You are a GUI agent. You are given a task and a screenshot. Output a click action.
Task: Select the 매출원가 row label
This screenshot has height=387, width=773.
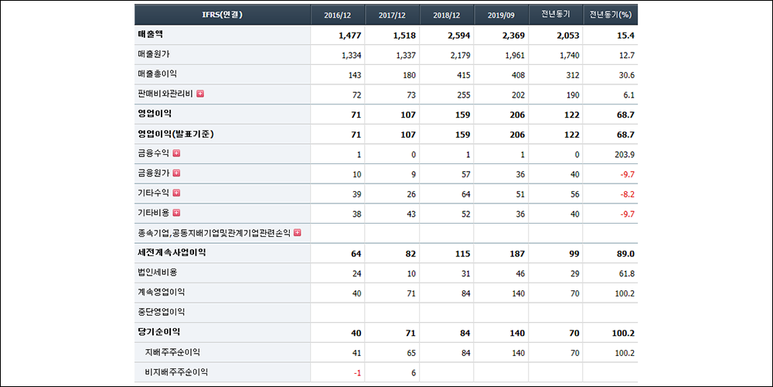tap(154, 54)
